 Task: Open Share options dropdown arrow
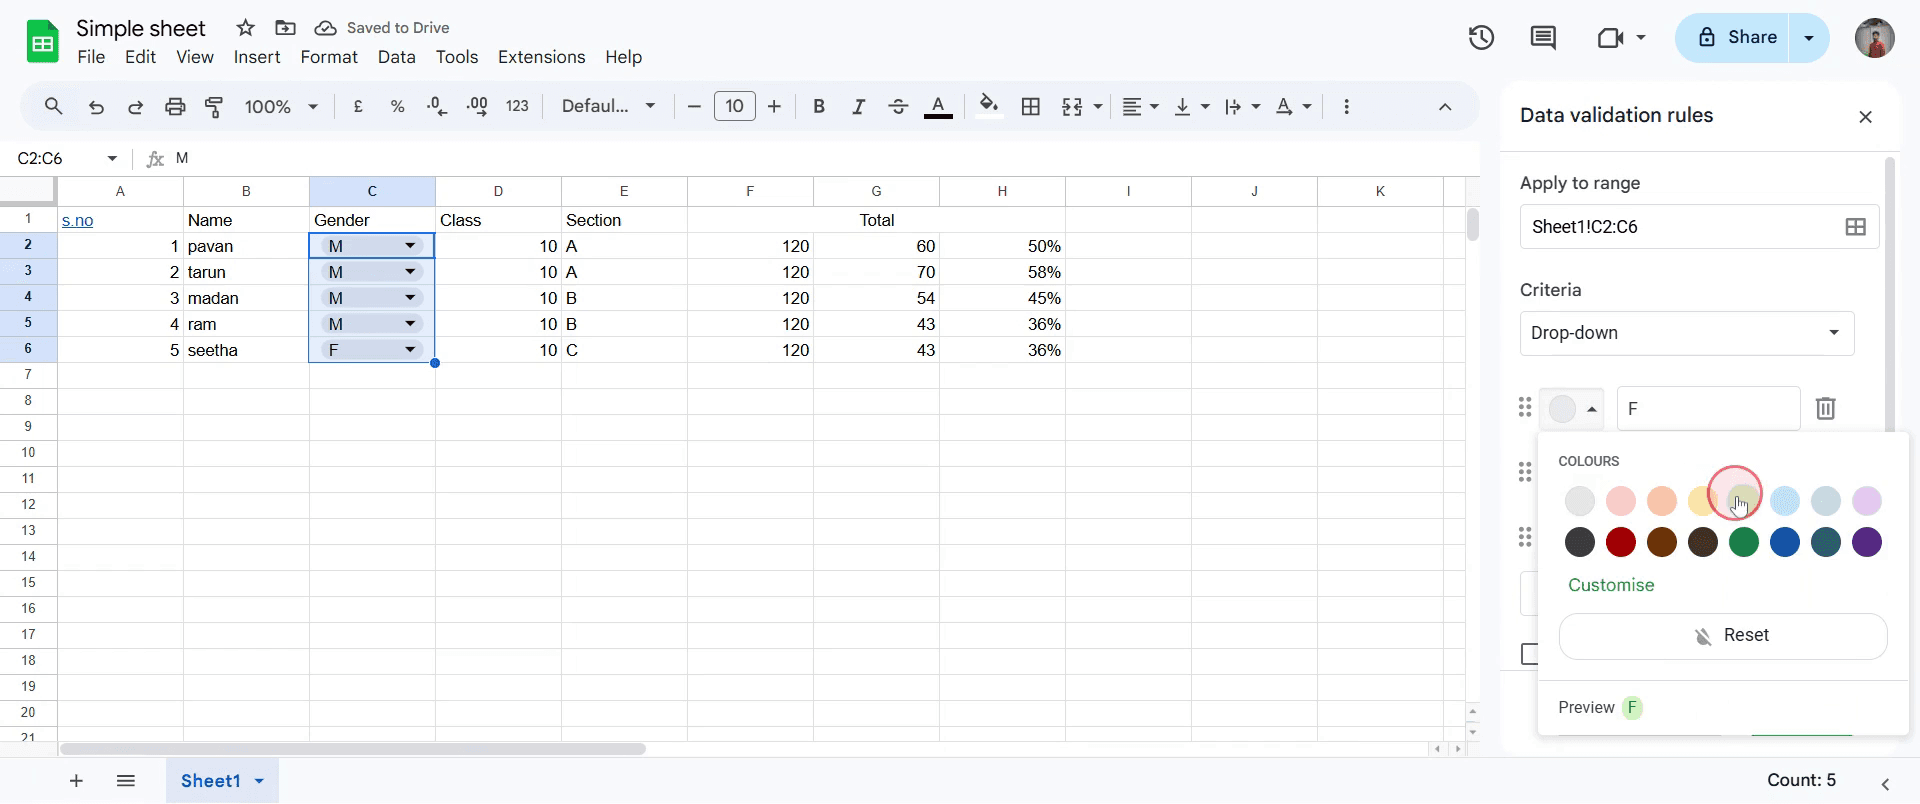pos(1809,38)
